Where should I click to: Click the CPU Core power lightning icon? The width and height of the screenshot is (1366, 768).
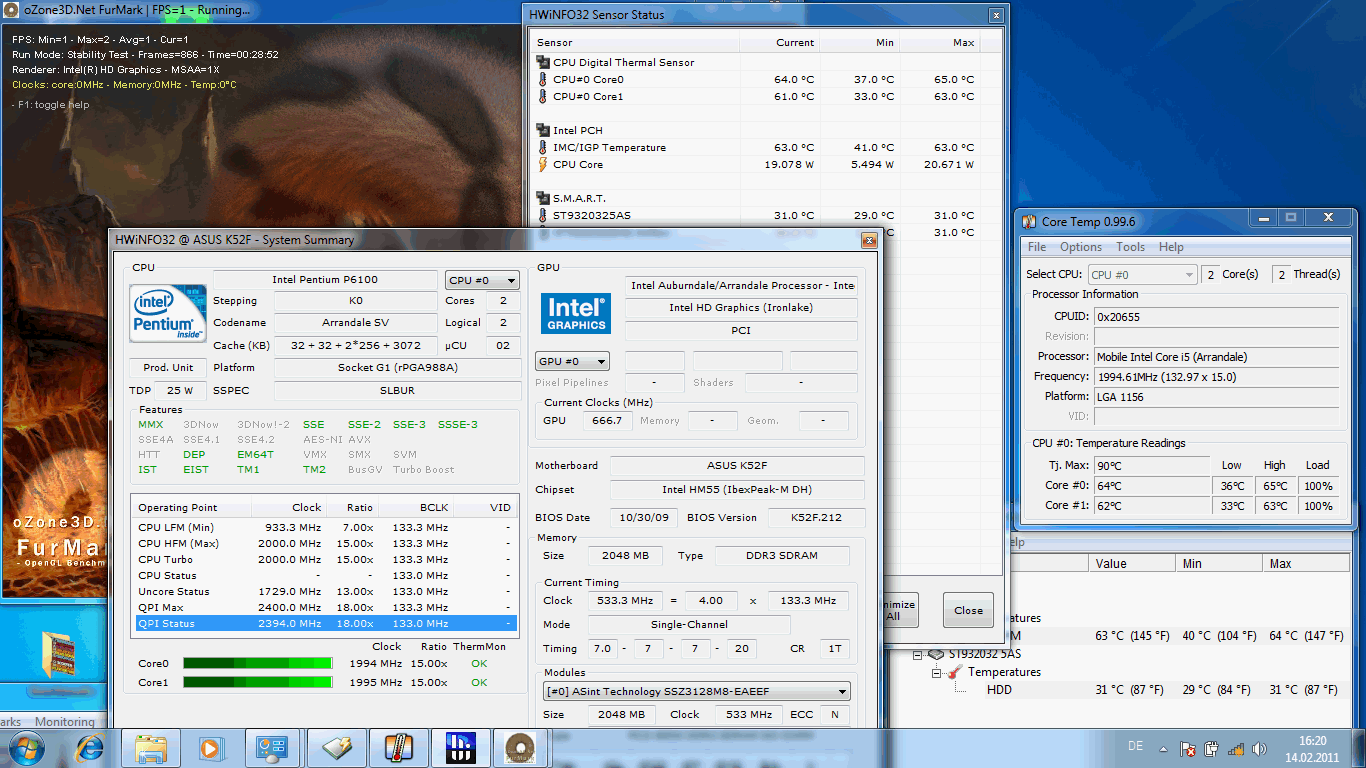click(x=543, y=164)
